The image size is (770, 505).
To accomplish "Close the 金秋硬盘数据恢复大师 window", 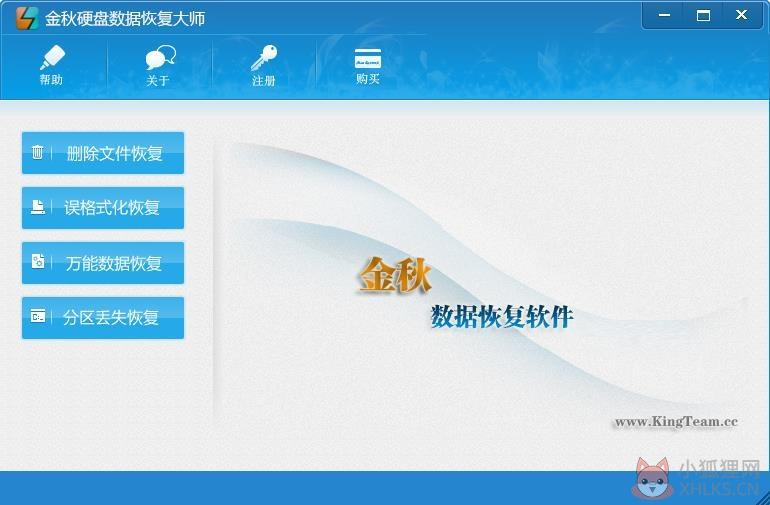I will click(742, 15).
